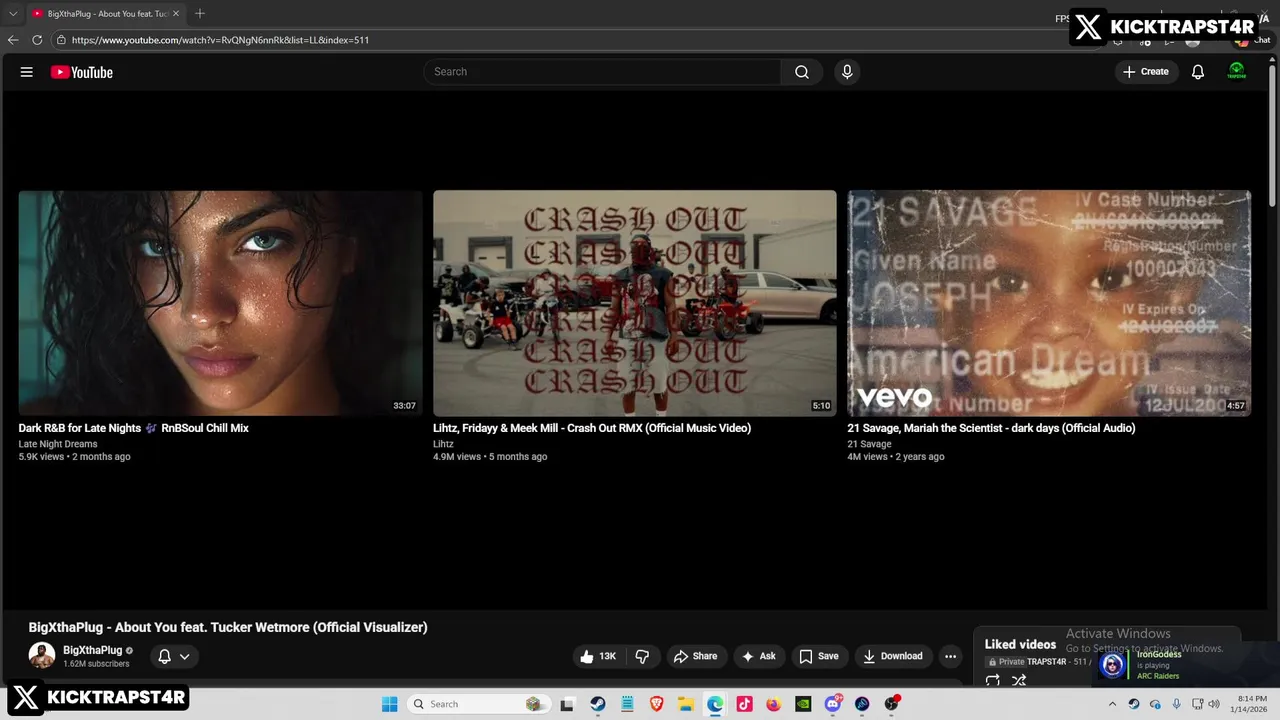Switch to Microsoft Edge on the taskbar
Viewport: 1280px width, 720px height.
(715, 704)
